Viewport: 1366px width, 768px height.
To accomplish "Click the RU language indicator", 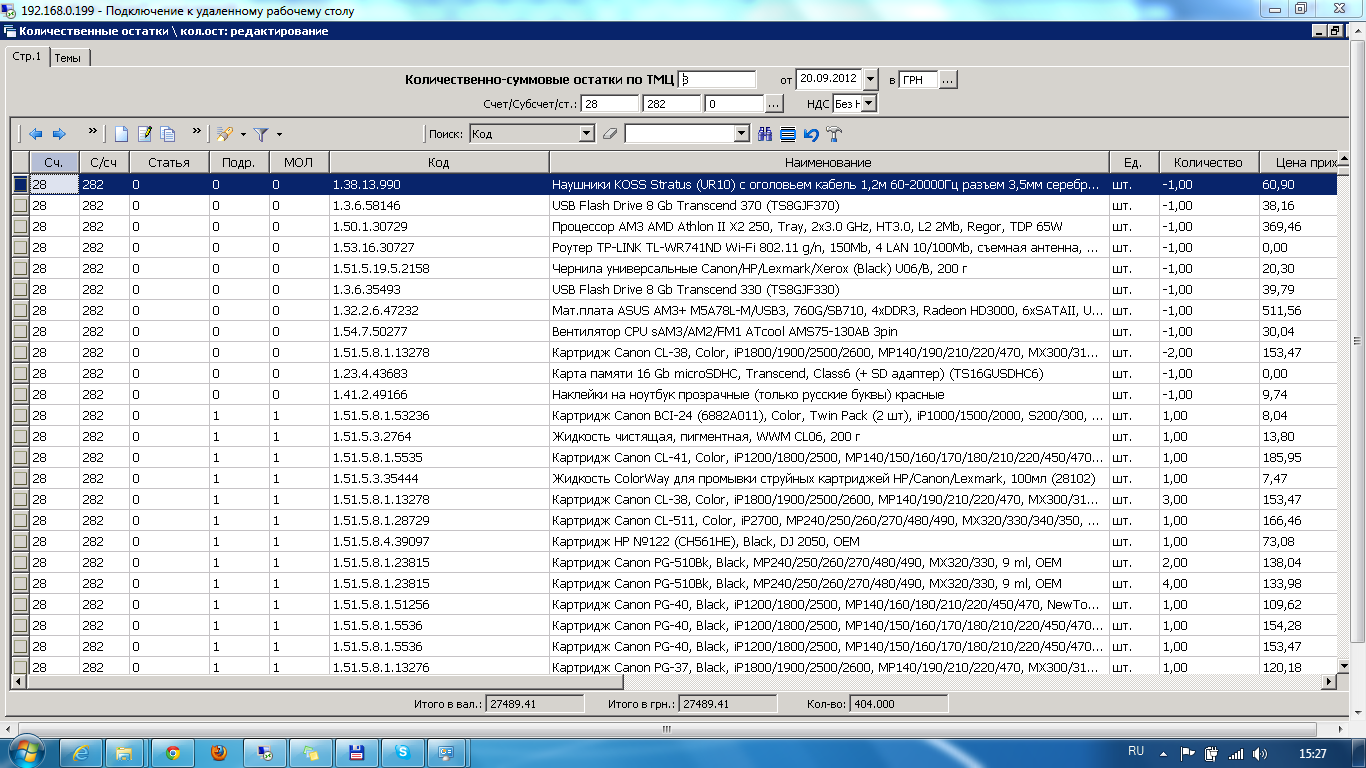I will 1136,751.
